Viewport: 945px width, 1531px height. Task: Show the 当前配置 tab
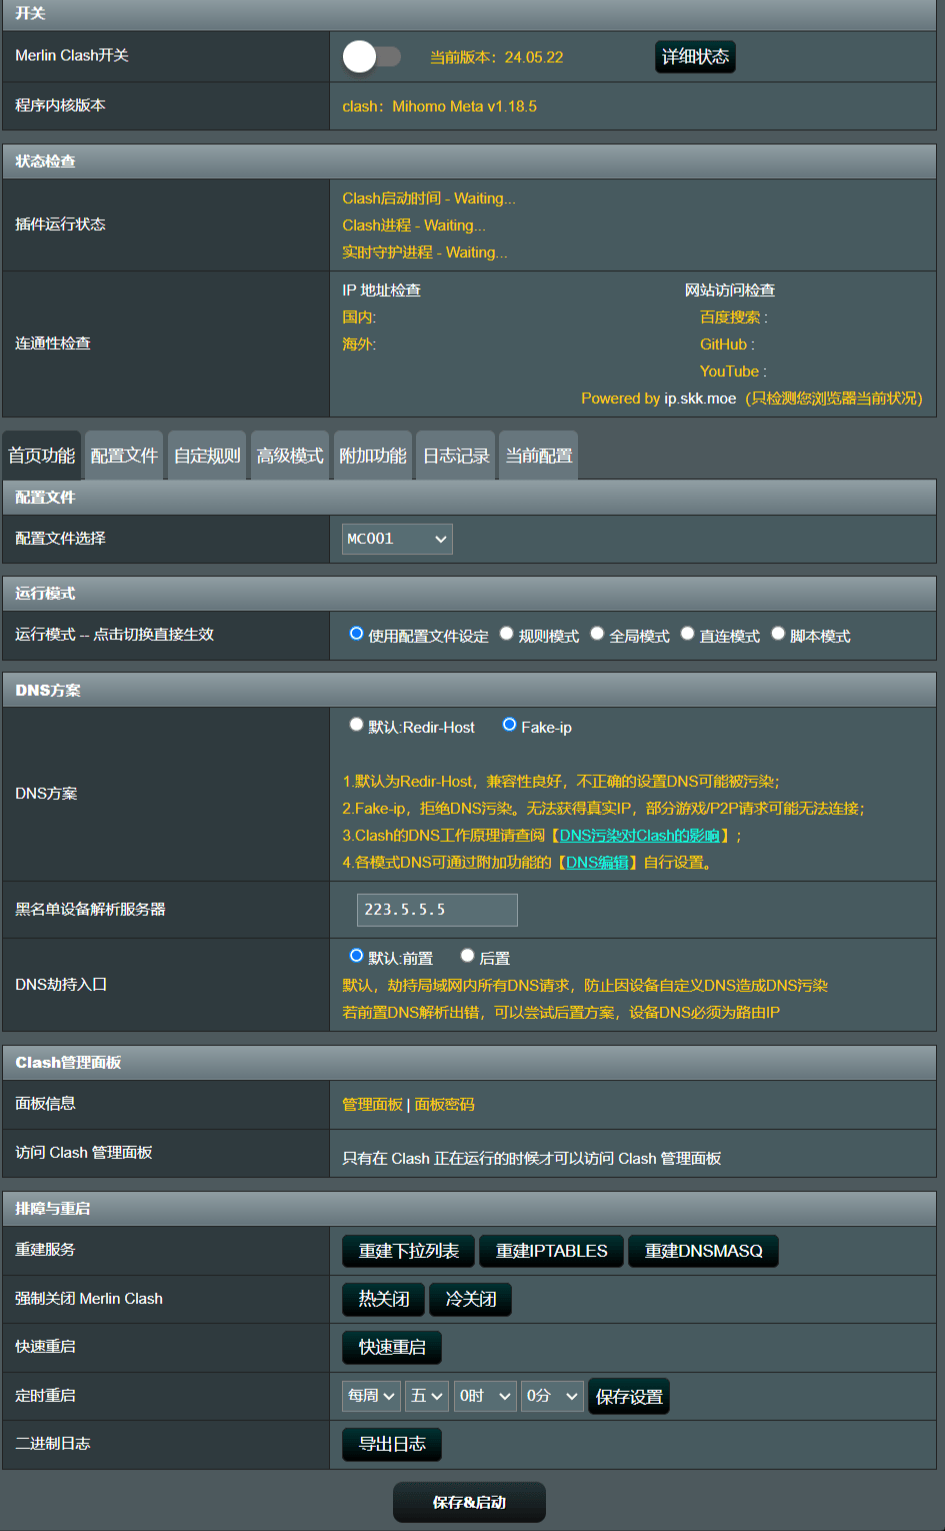(x=539, y=456)
